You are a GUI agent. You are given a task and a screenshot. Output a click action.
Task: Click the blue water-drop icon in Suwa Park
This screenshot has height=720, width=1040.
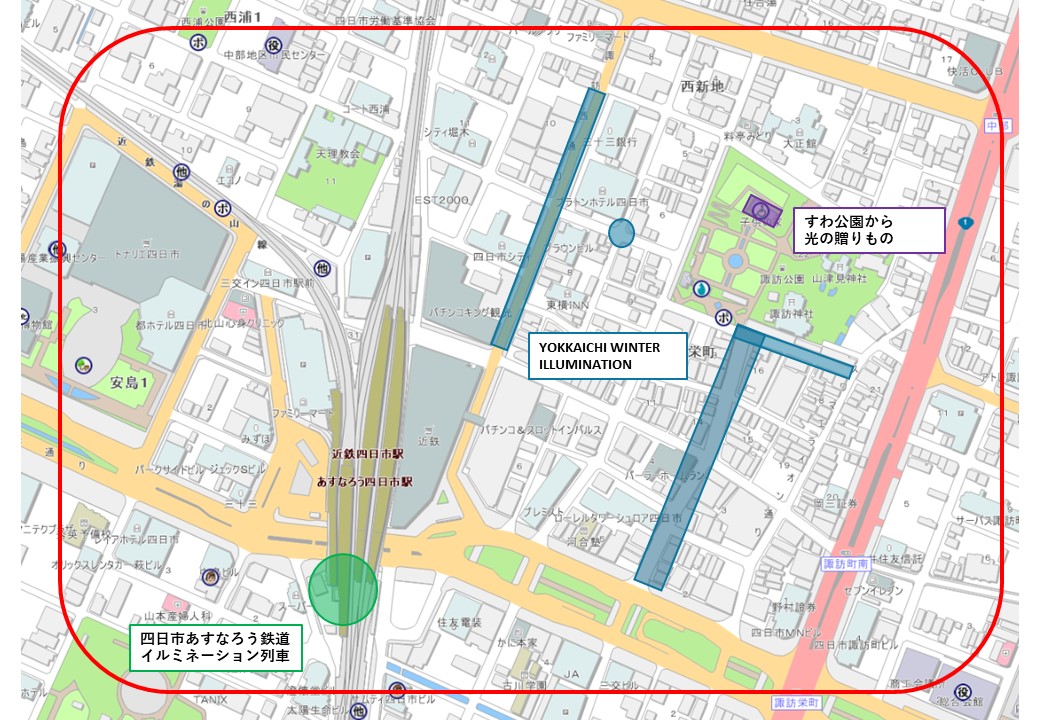coord(701,289)
